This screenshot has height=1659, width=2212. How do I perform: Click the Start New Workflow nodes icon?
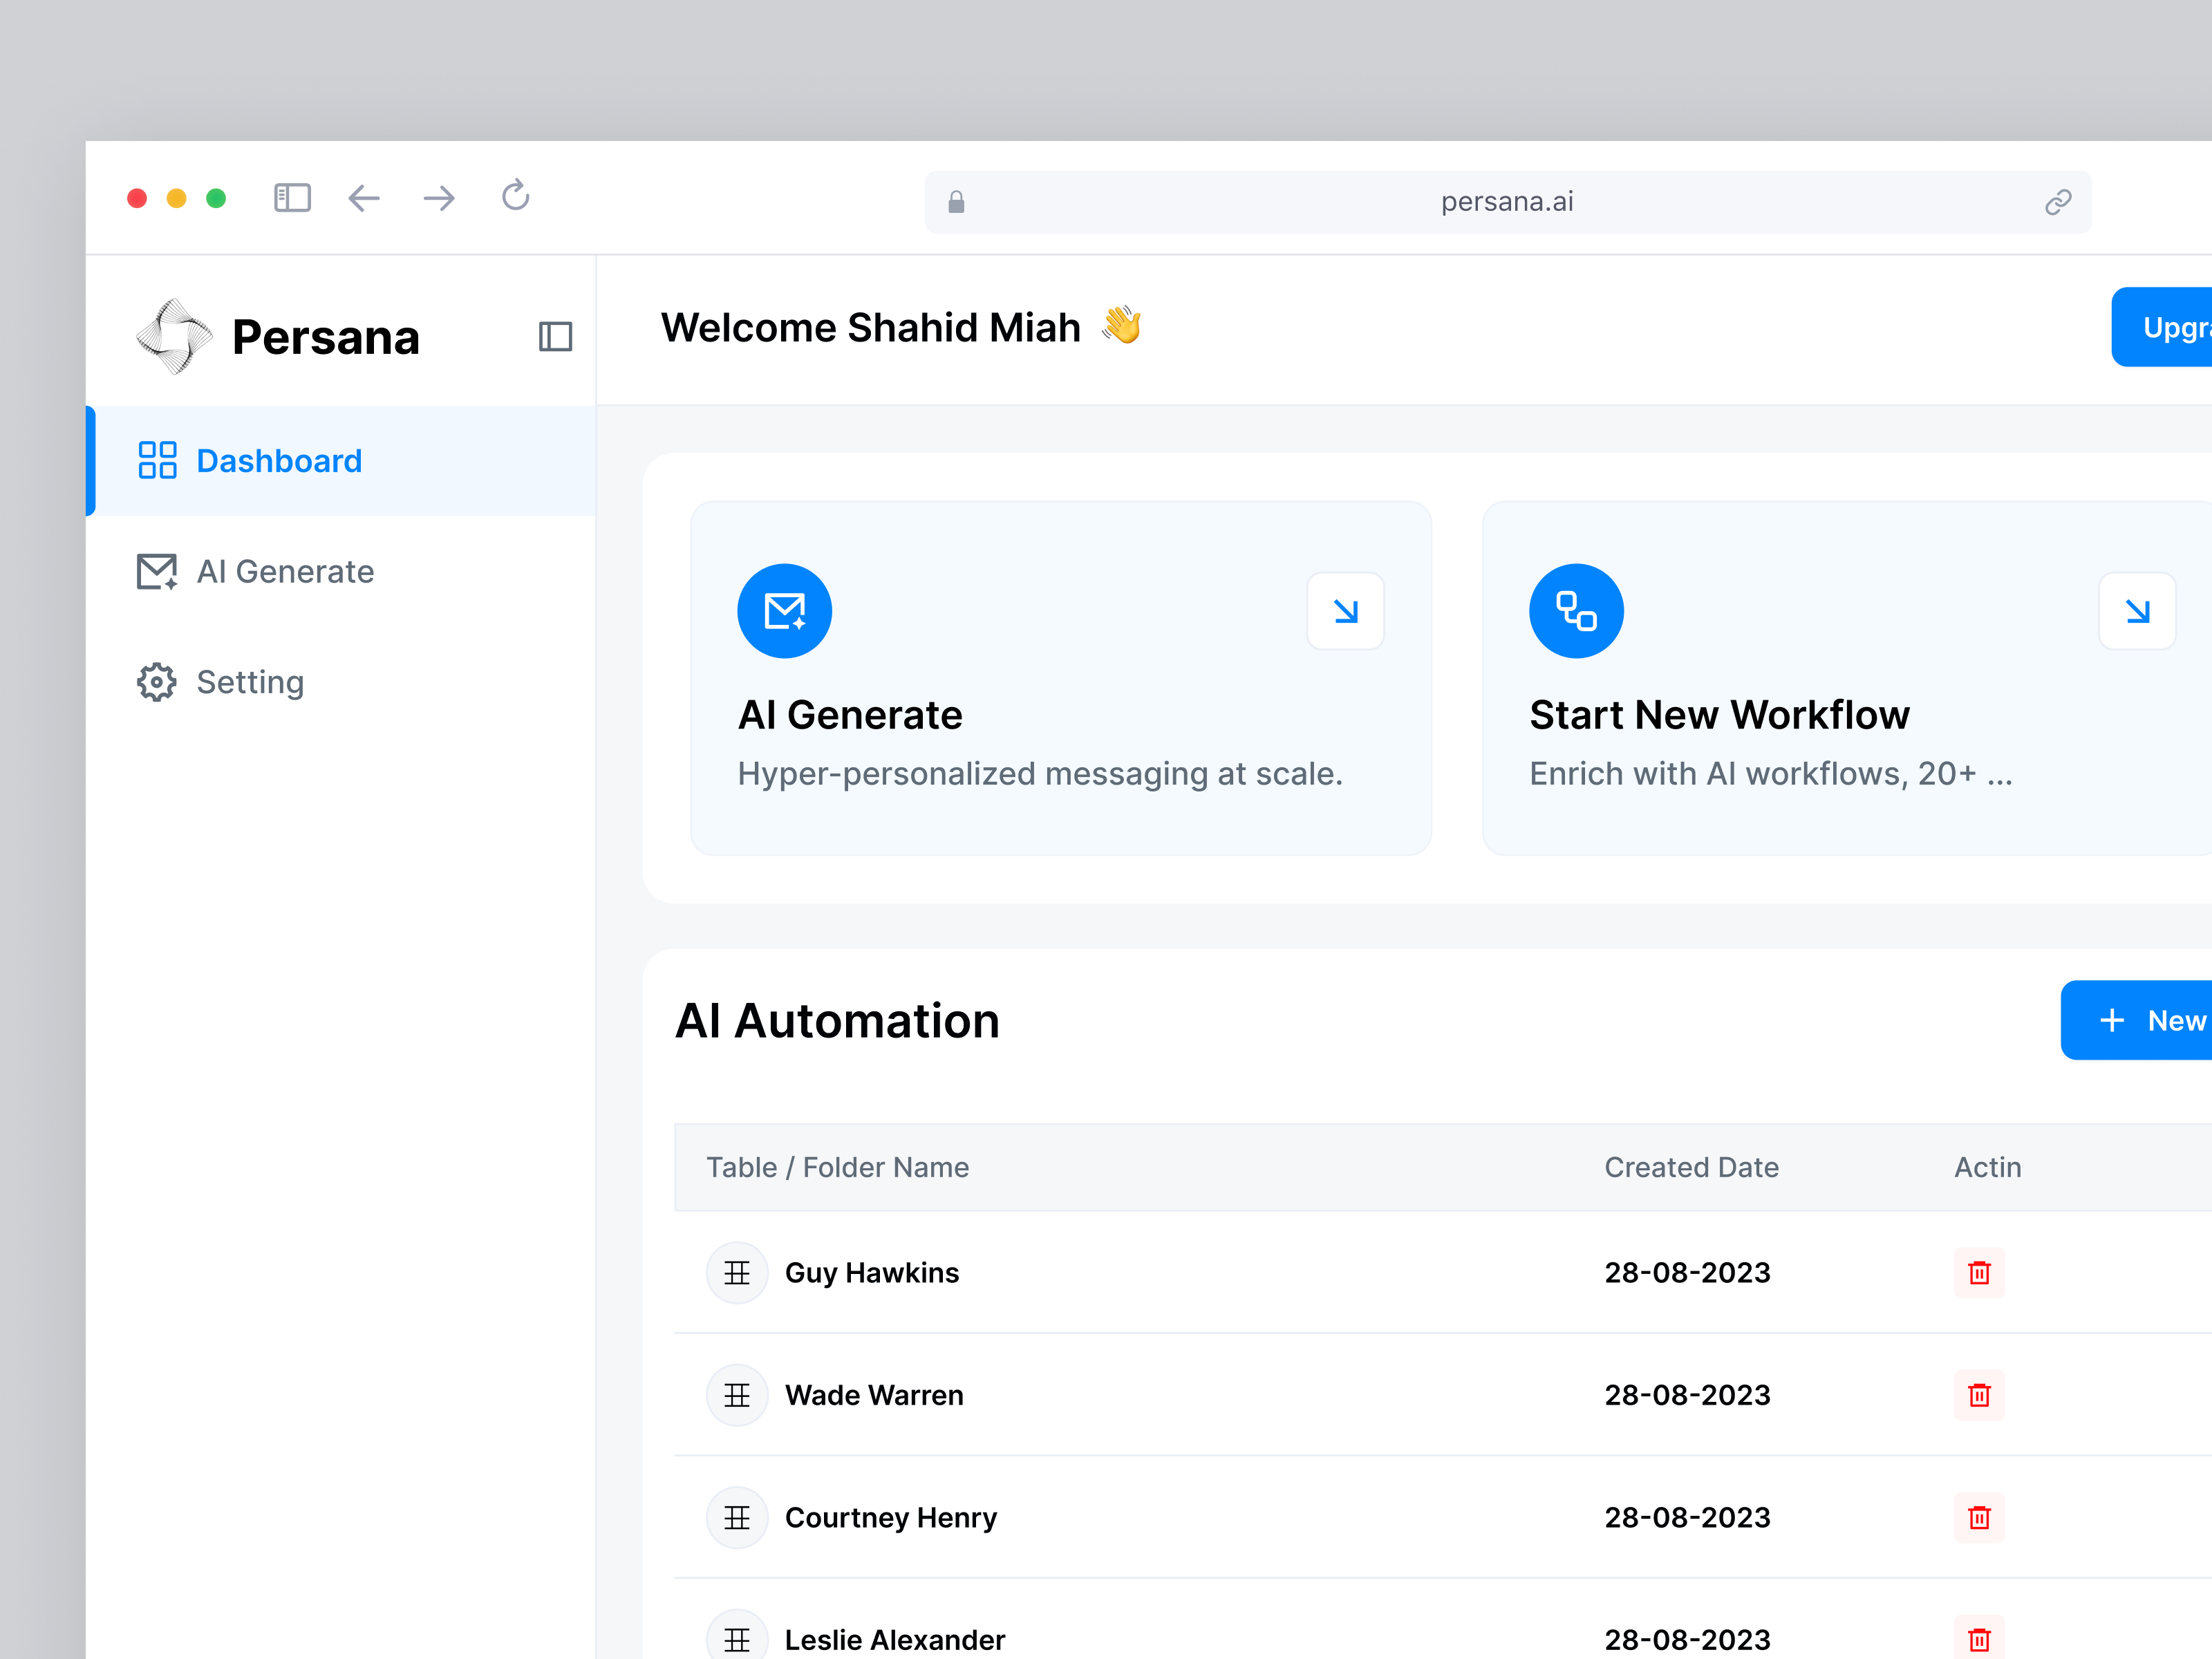pyautogui.click(x=1576, y=610)
